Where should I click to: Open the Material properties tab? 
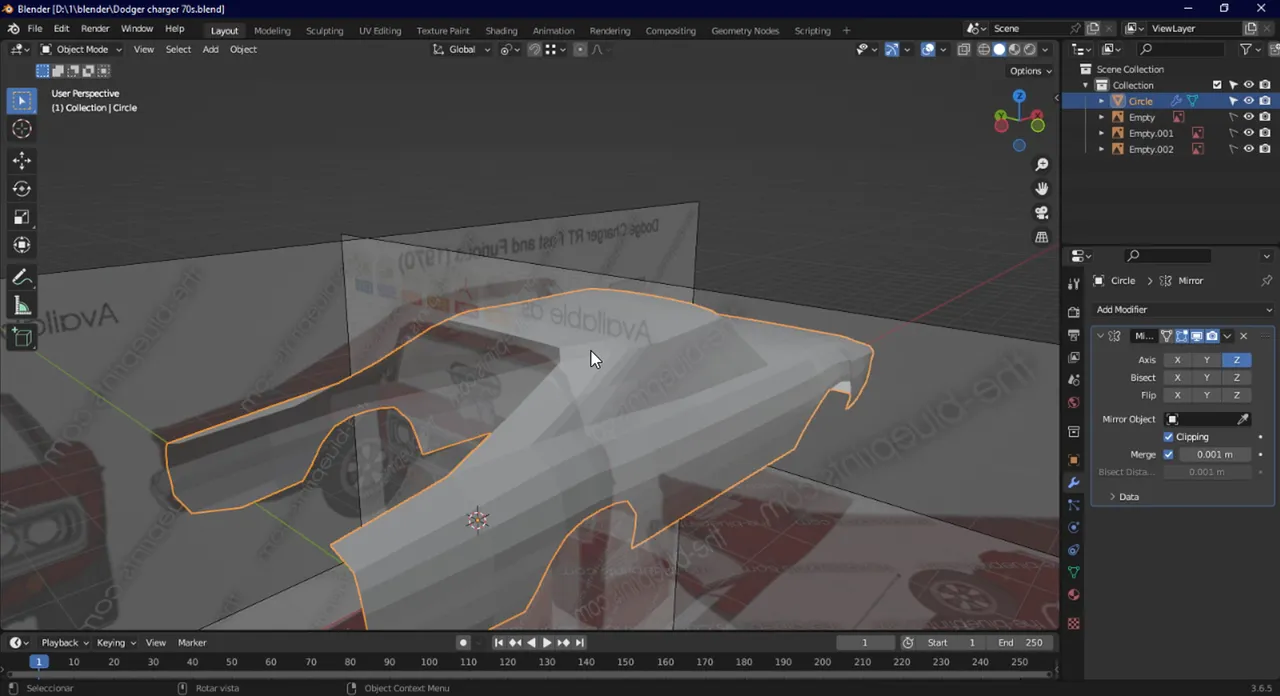pyautogui.click(x=1074, y=595)
